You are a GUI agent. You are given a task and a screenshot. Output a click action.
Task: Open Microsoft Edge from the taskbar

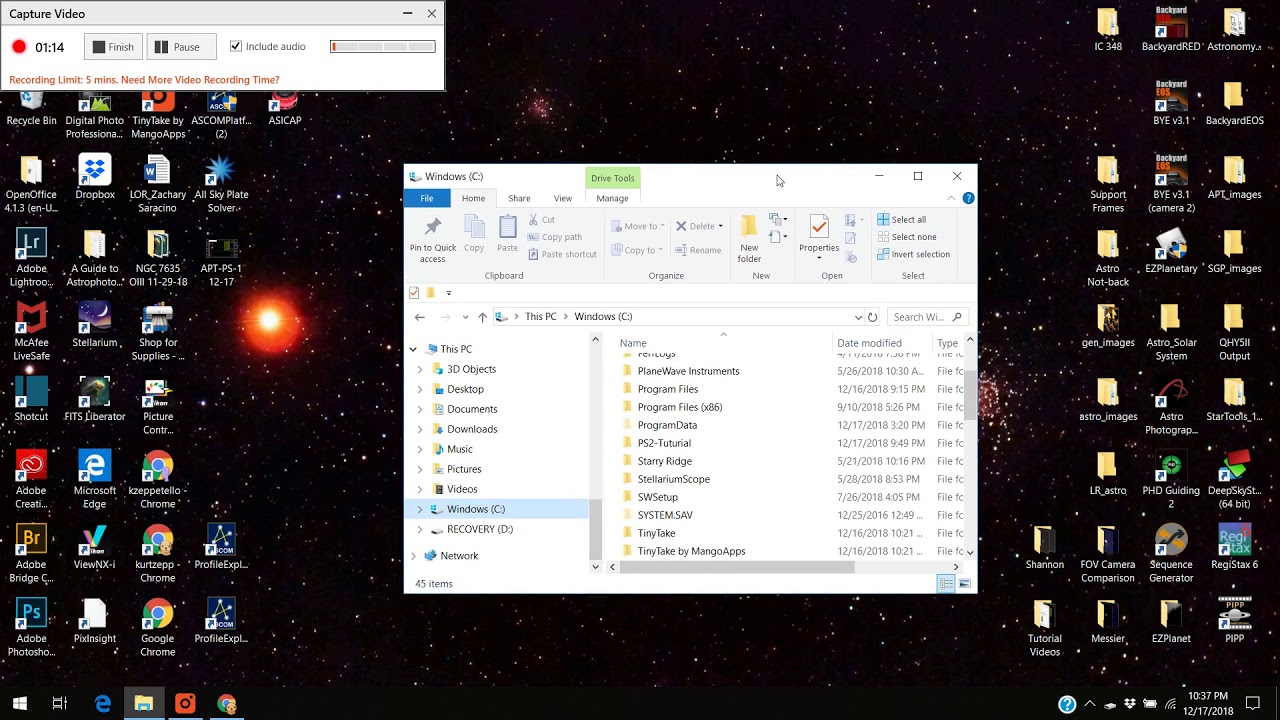click(x=103, y=704)
